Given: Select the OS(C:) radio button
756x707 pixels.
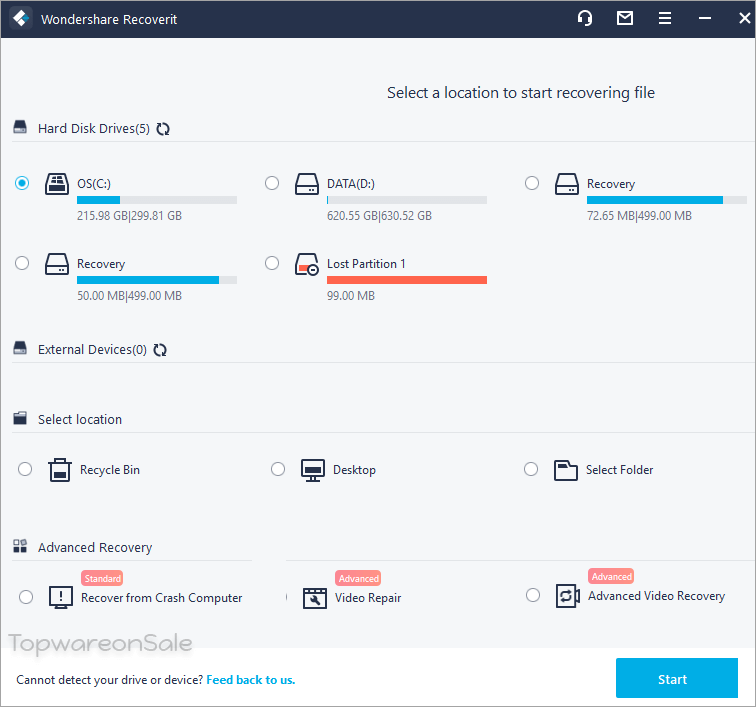Looking at the screenshot, I should click(22, 183).
